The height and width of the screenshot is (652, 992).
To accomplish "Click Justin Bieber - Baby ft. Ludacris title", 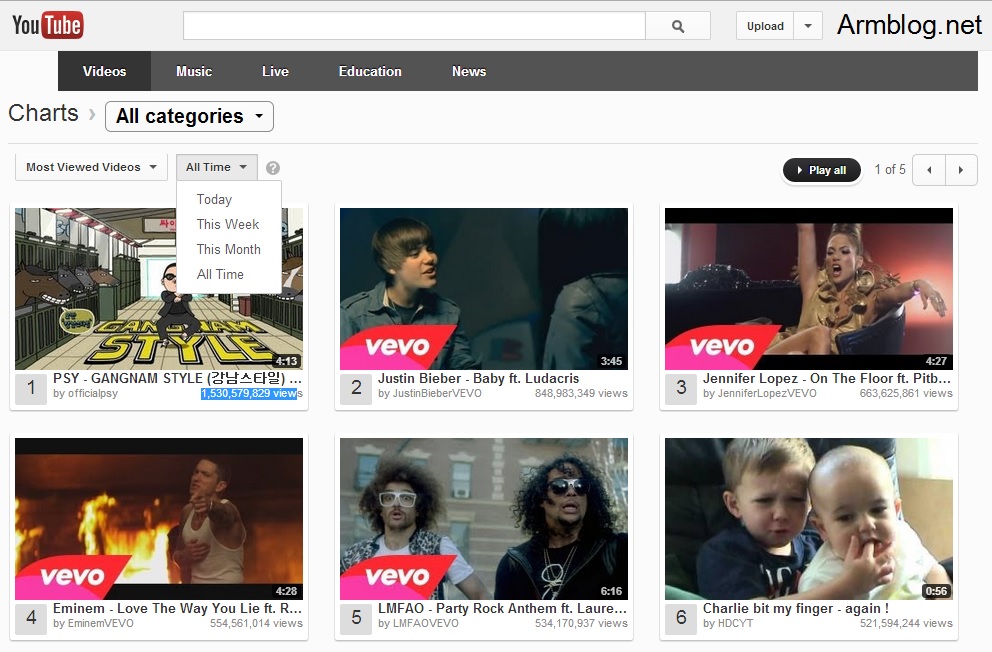I will click(478, 378).
